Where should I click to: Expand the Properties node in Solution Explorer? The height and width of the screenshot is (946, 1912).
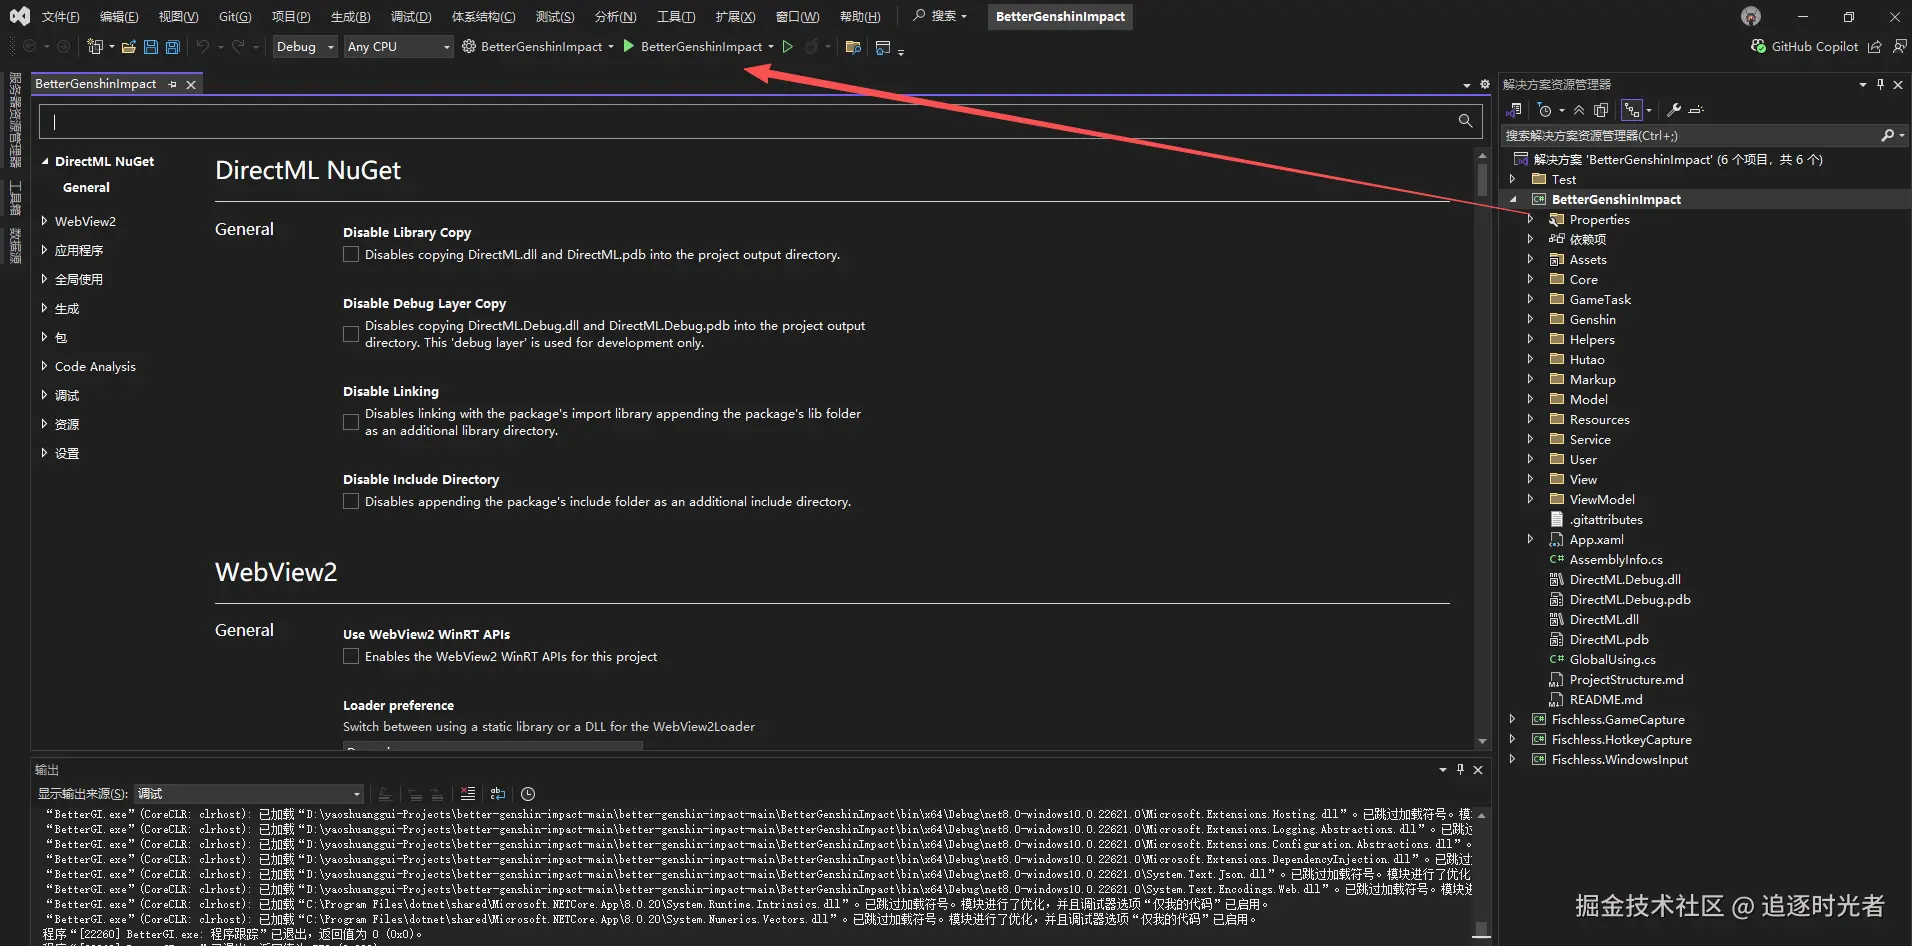click(1530, 219)
